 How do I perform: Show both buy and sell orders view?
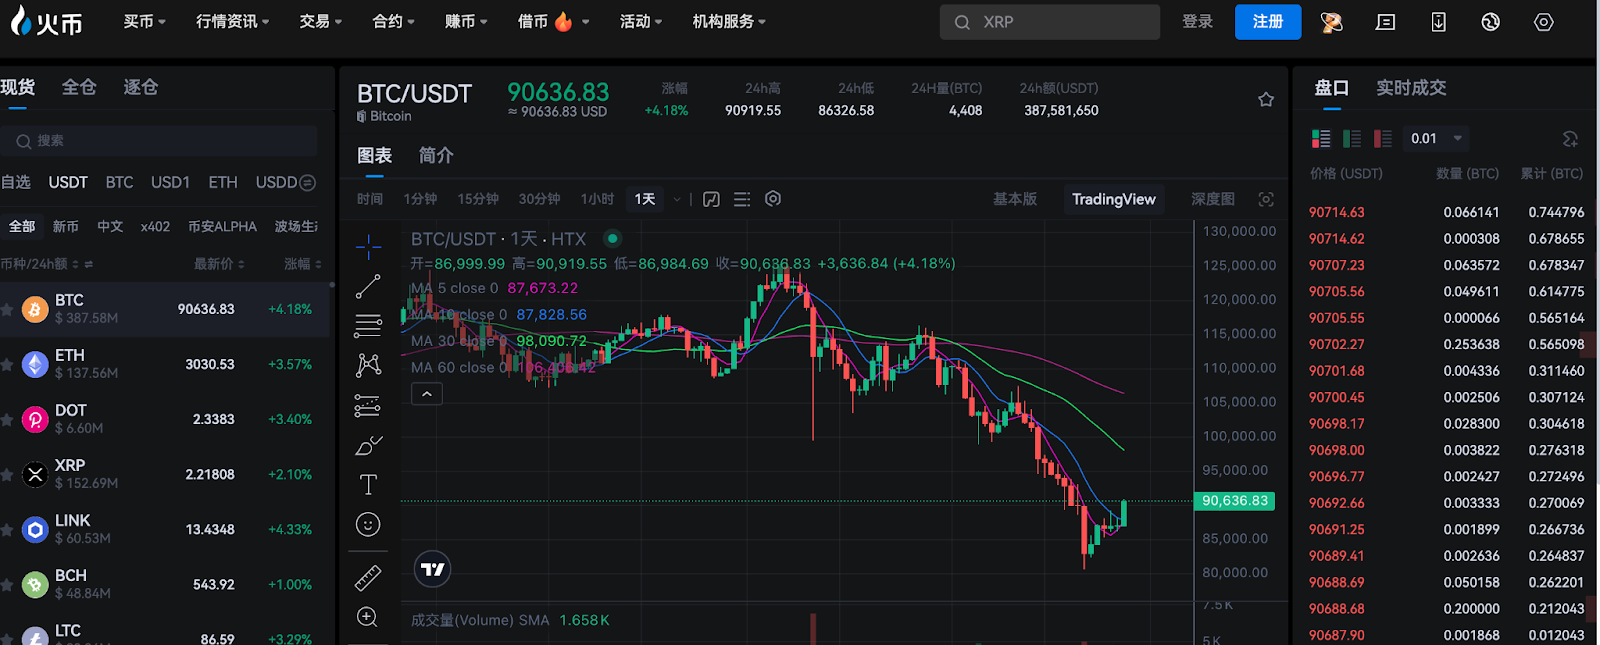click(x=1321, y=138)
